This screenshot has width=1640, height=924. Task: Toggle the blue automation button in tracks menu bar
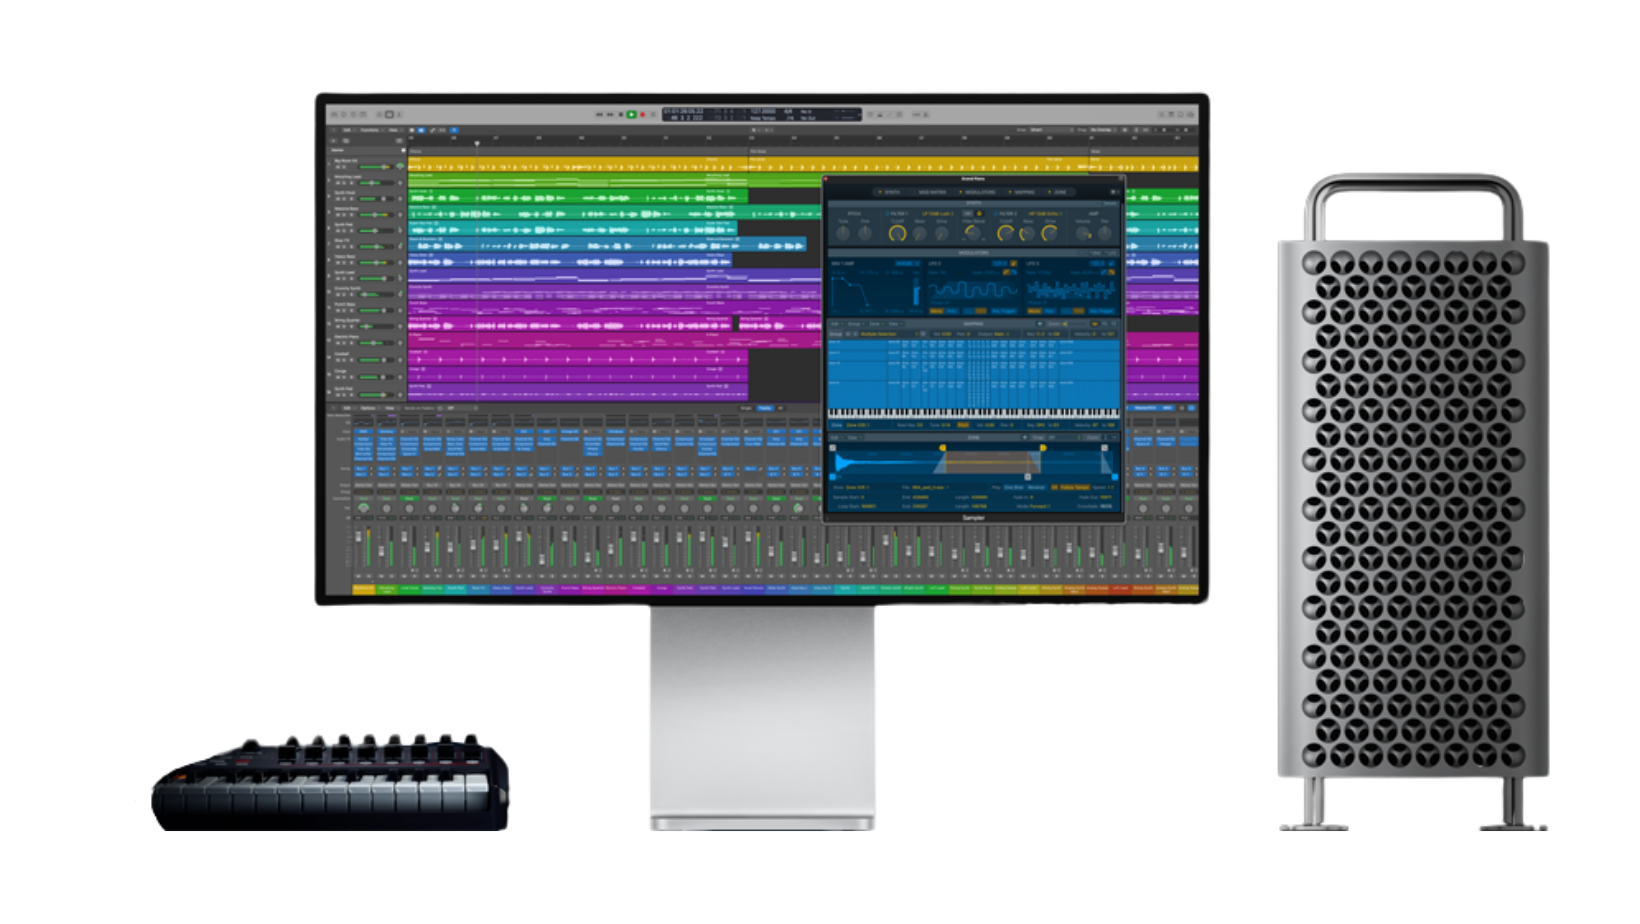tap(421, 130)
